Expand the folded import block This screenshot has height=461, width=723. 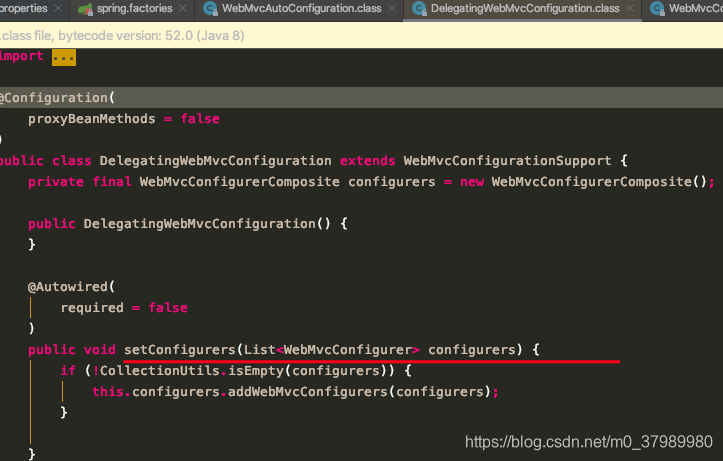[x=64, y=57]
